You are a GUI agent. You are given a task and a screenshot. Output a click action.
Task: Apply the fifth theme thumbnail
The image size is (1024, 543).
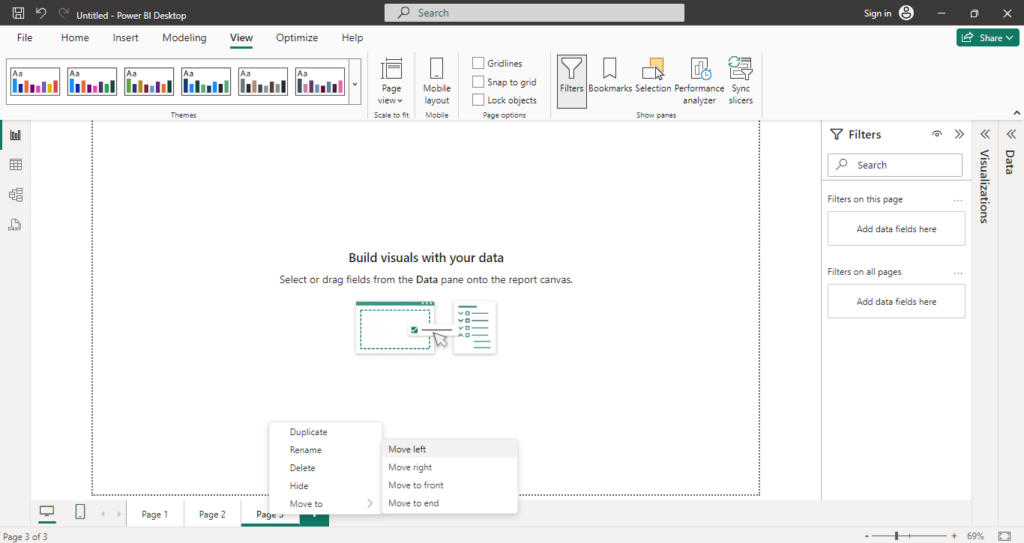(x=263, y=82)
